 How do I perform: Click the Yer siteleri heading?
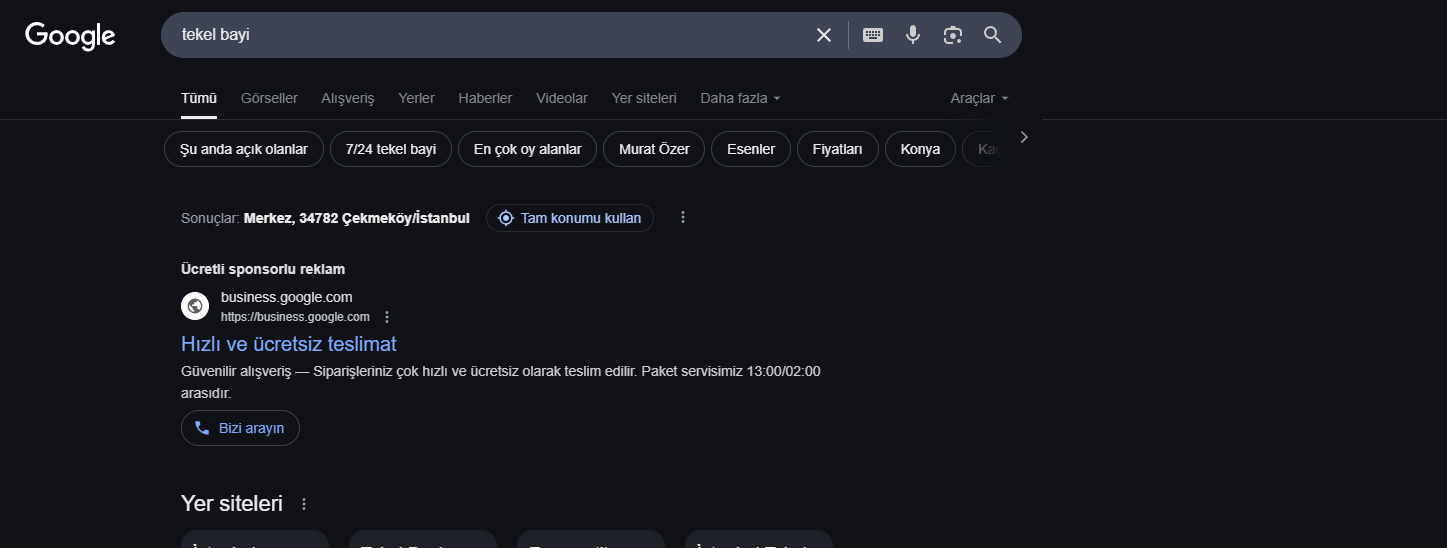[232, 503]
